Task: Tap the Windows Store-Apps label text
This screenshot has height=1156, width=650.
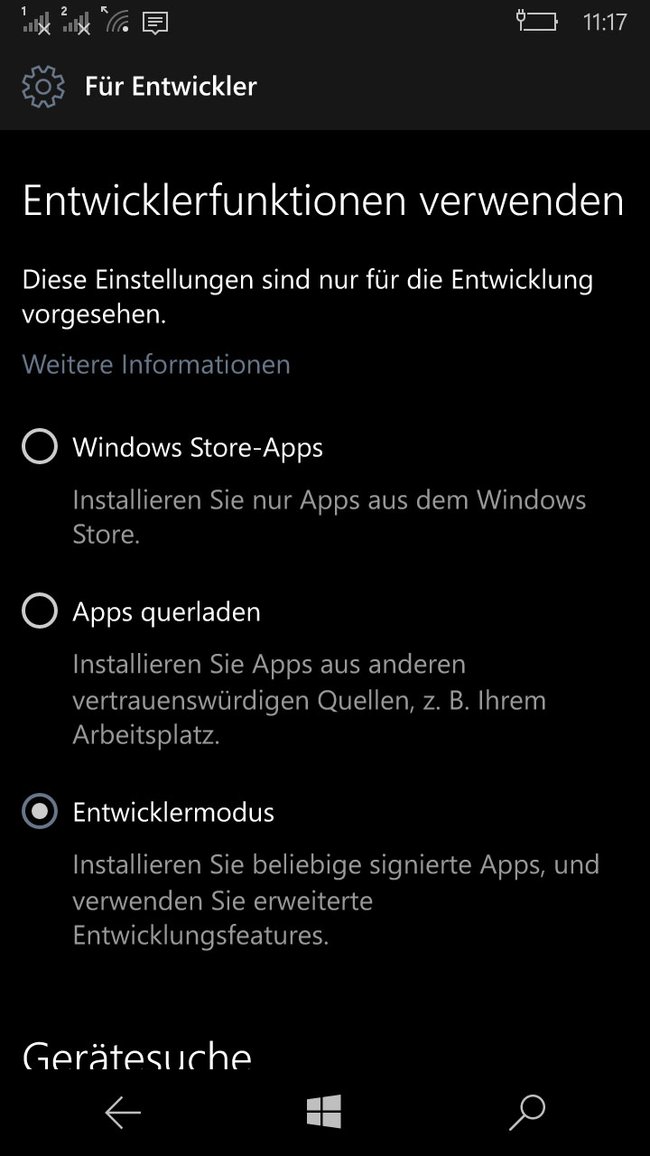Action: pyautogui.click(x=198, y=448)
